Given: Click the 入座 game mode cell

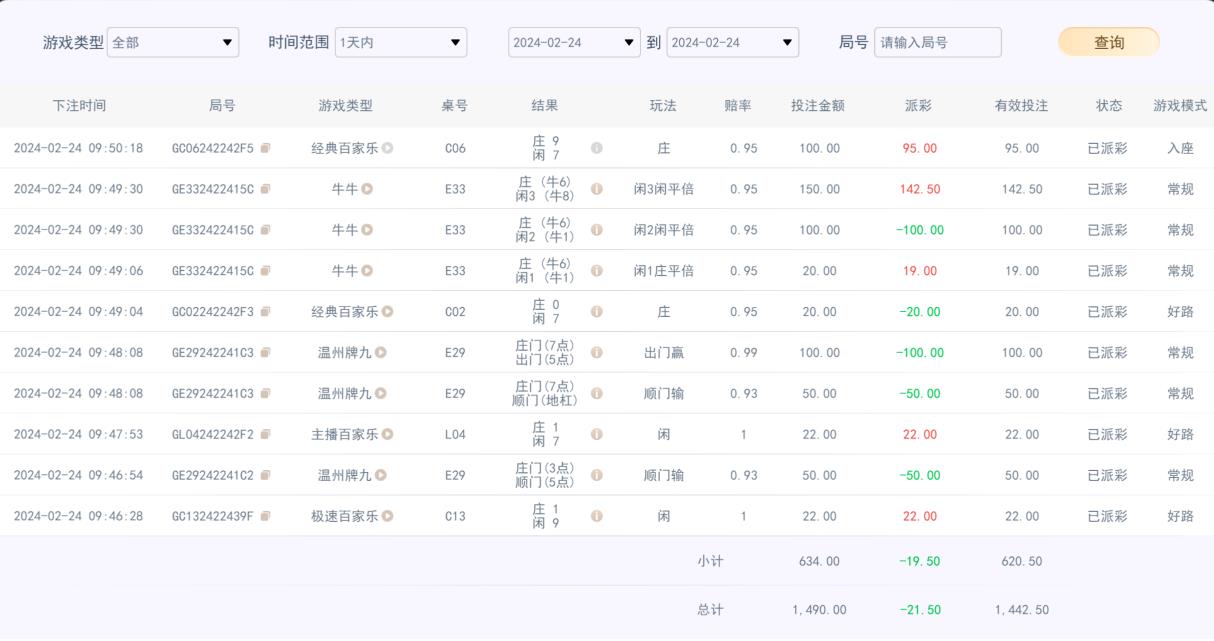Looking at the screenshot, I should click(1180, 148).
